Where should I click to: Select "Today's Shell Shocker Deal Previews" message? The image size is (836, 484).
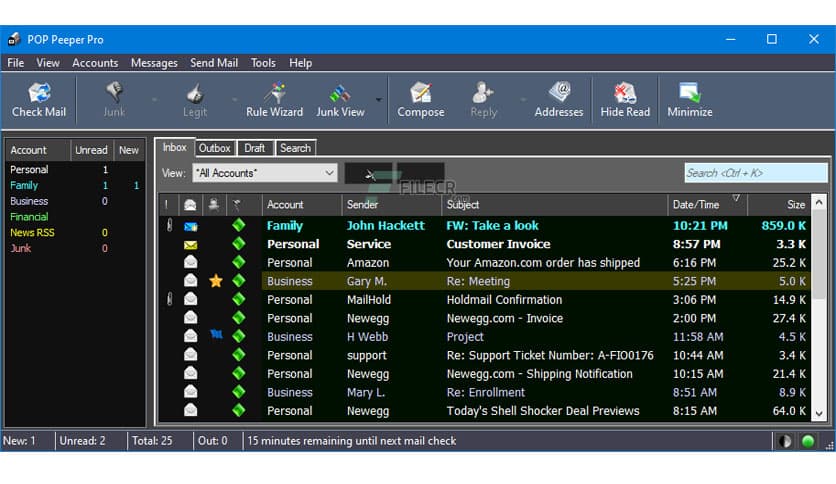pos(543,411)
